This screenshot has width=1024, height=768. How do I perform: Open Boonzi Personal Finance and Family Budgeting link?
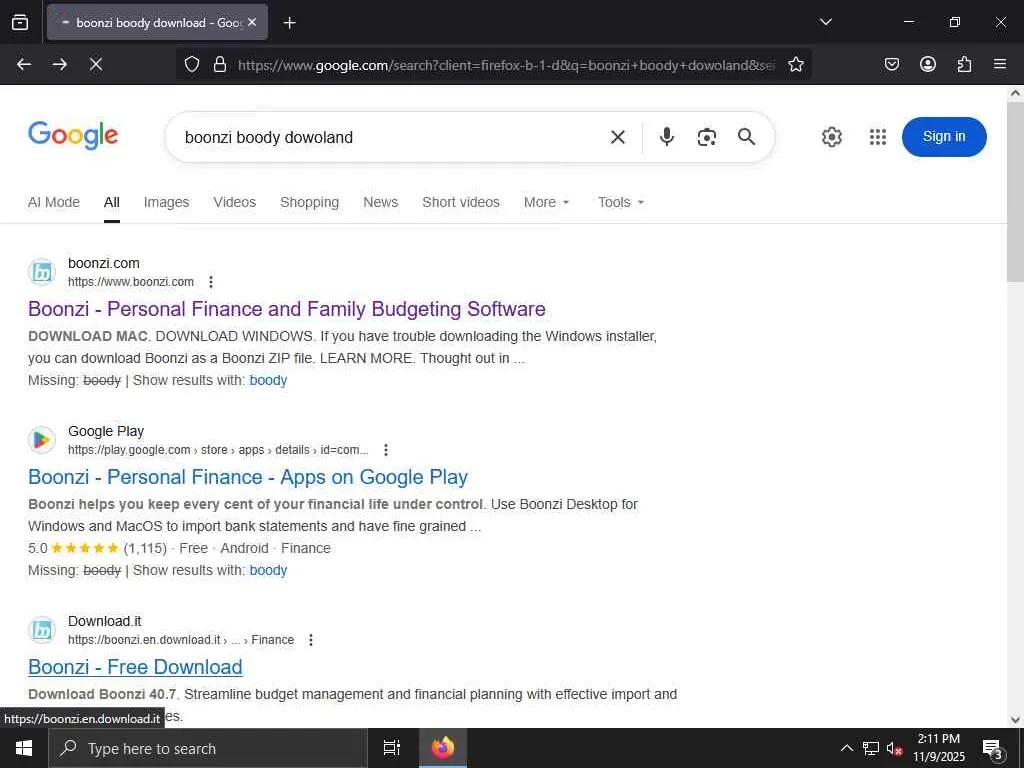[x=287, y=308]
